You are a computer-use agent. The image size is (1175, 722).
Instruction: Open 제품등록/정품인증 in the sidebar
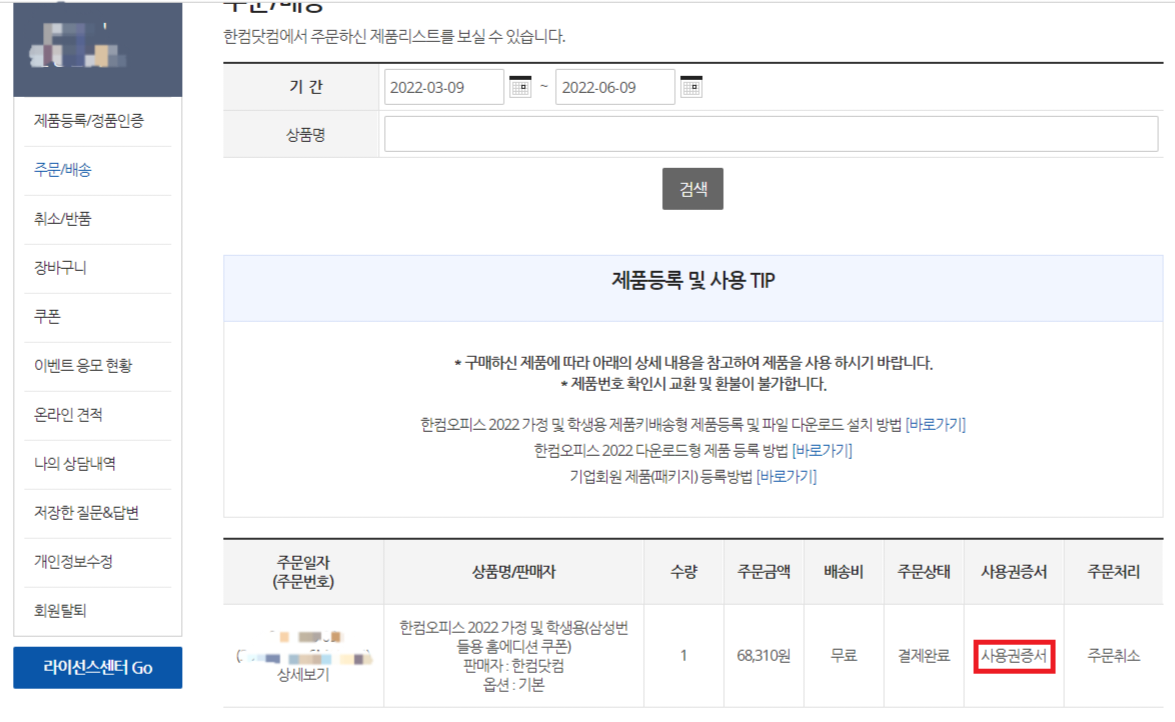click(x=88, y=121)
